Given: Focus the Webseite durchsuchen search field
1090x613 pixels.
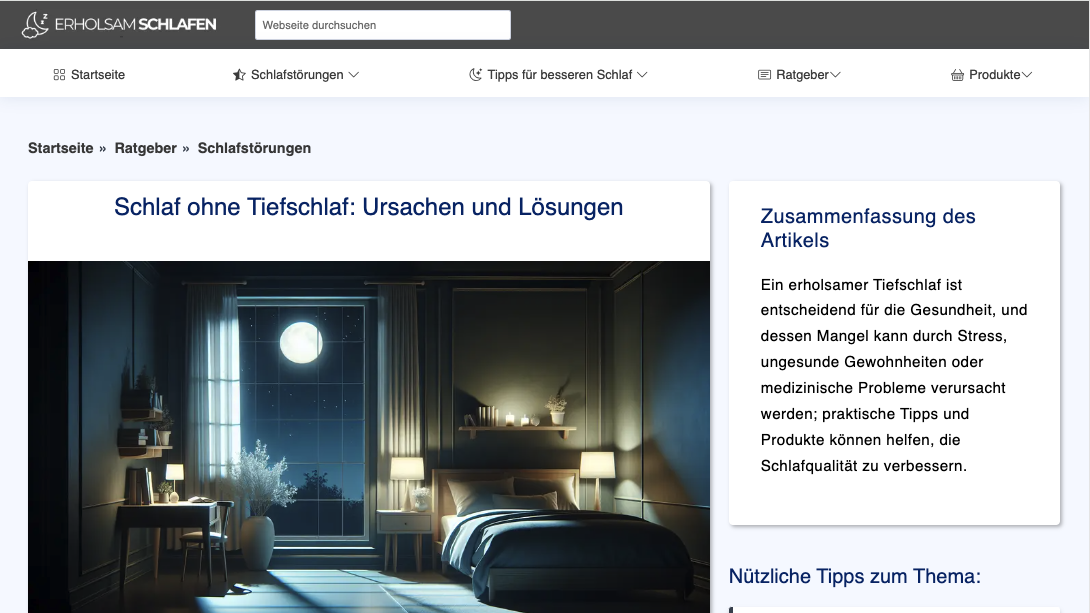Looking at the screenshot, I should 383,25.
